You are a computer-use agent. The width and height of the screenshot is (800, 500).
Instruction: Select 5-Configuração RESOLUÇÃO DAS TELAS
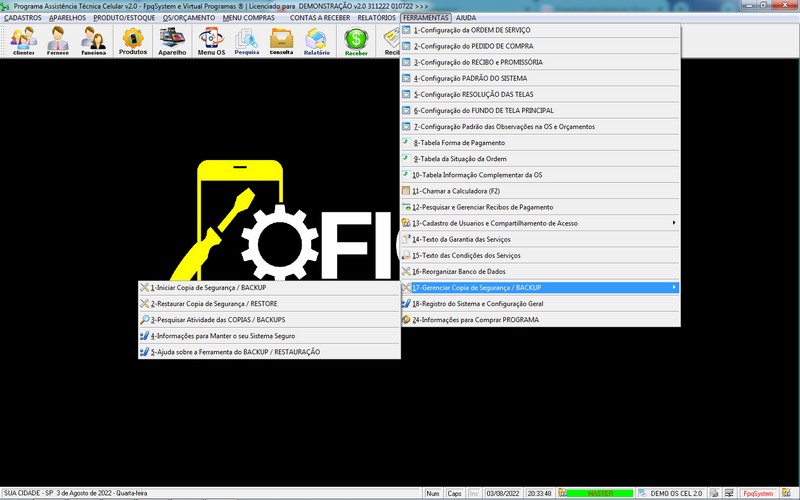tap(540, 94)
